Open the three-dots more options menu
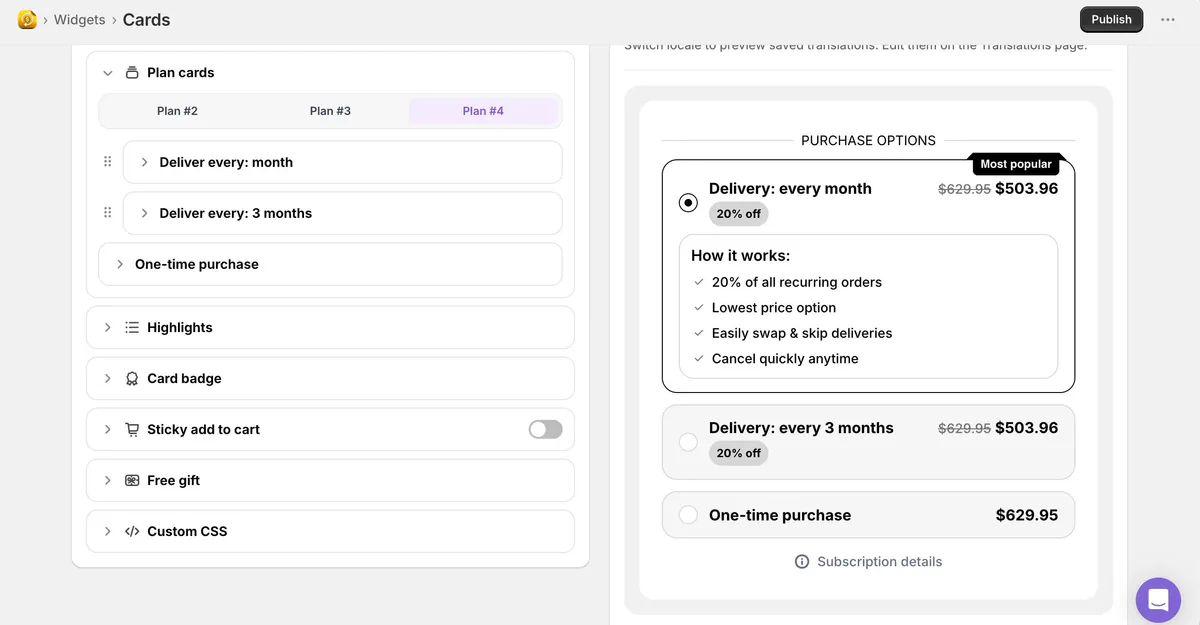The image size is (1200, 625). (1168, 19)
